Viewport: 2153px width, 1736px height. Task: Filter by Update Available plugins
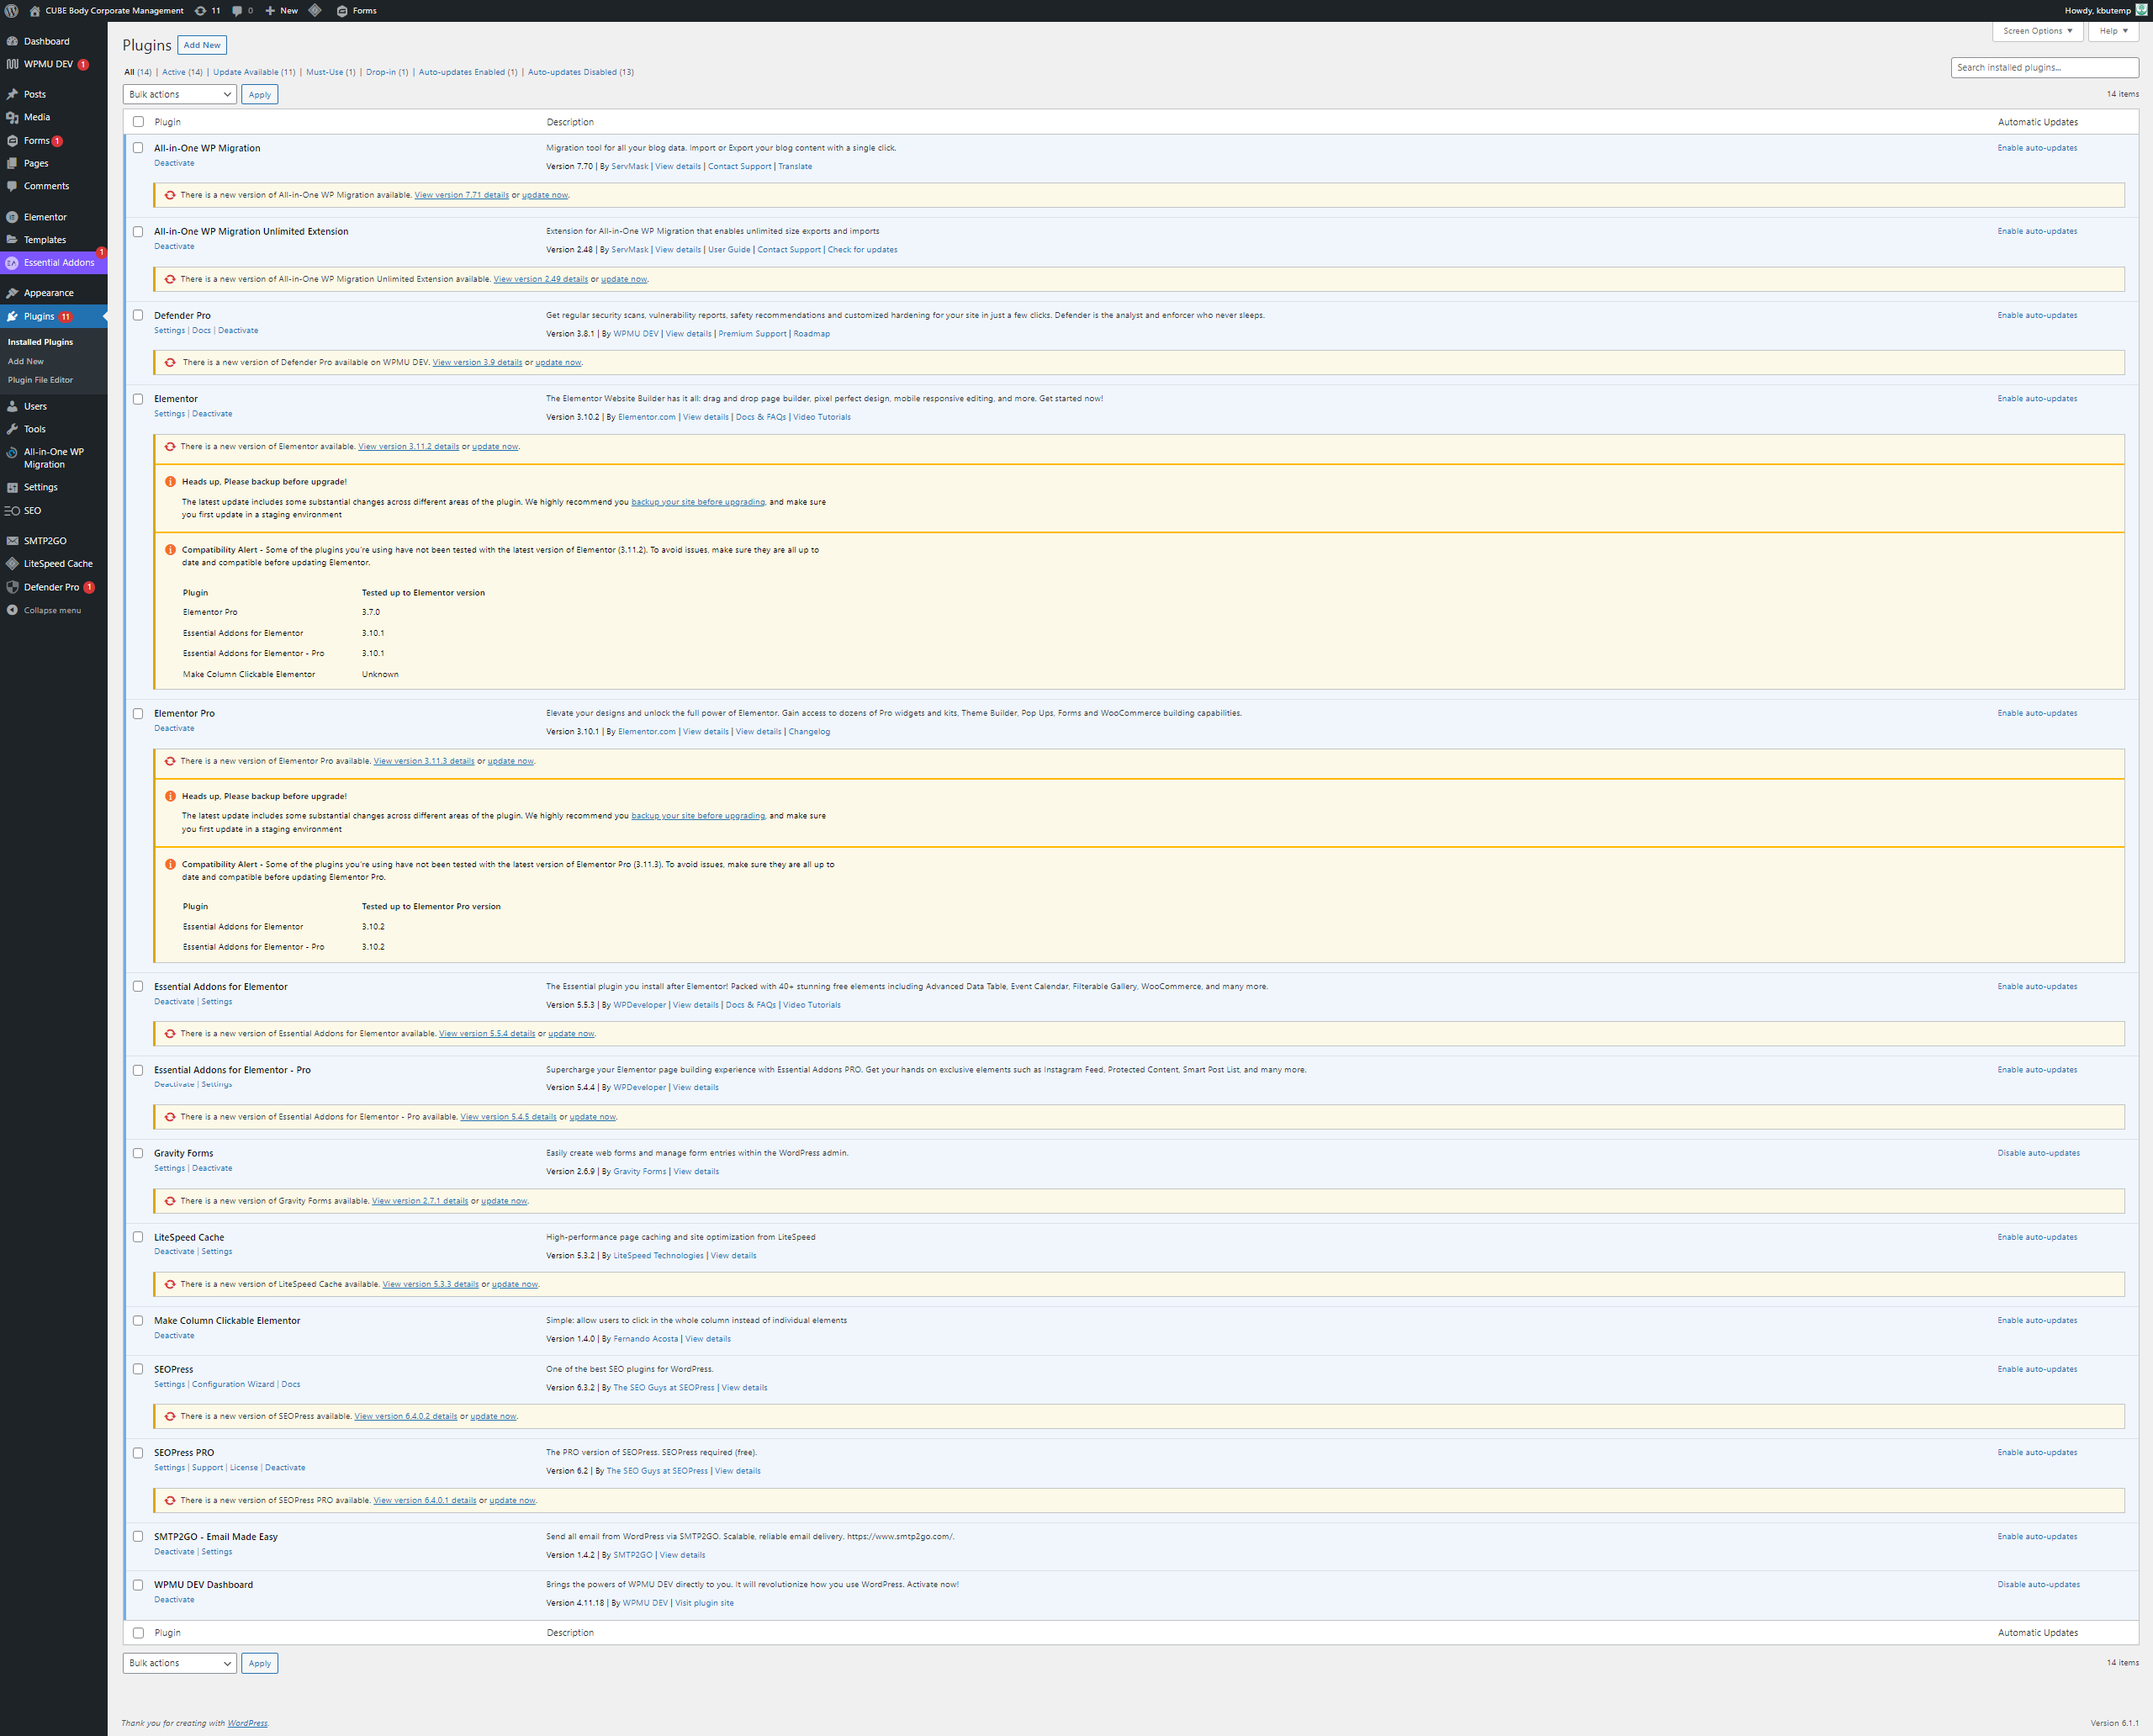click(246, 72)
